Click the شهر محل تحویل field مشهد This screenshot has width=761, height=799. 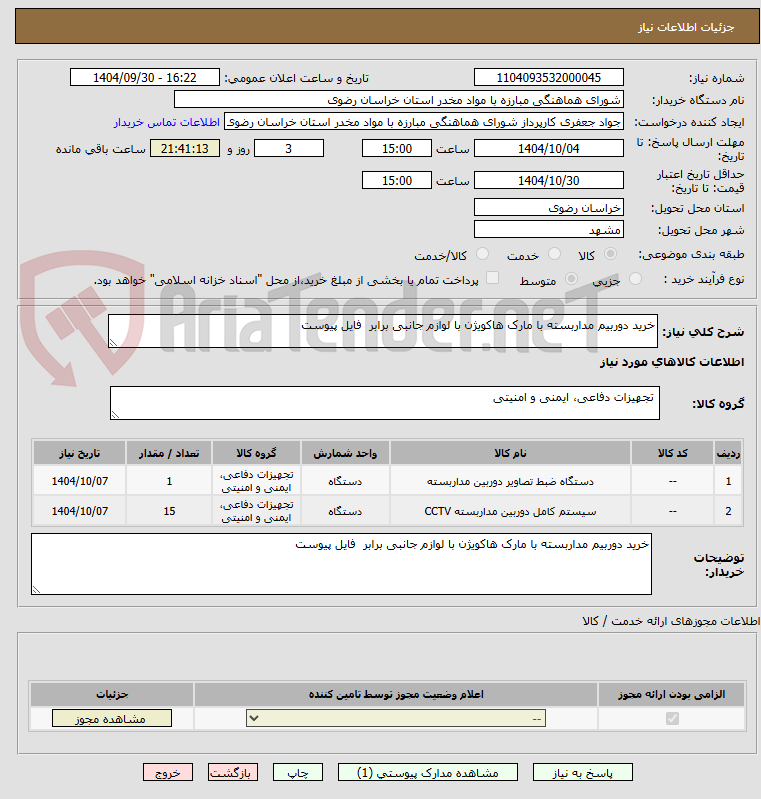point(548,229)
